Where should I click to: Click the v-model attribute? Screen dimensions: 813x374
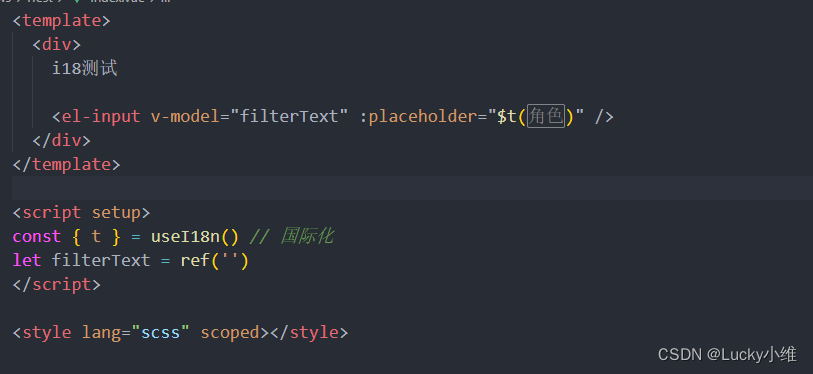coord(185,116)
